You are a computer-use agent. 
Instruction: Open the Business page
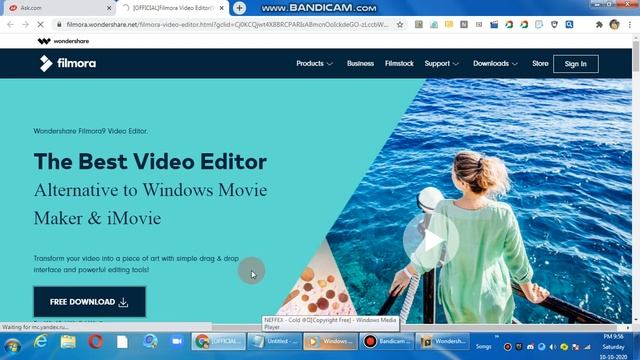[360, 64]
